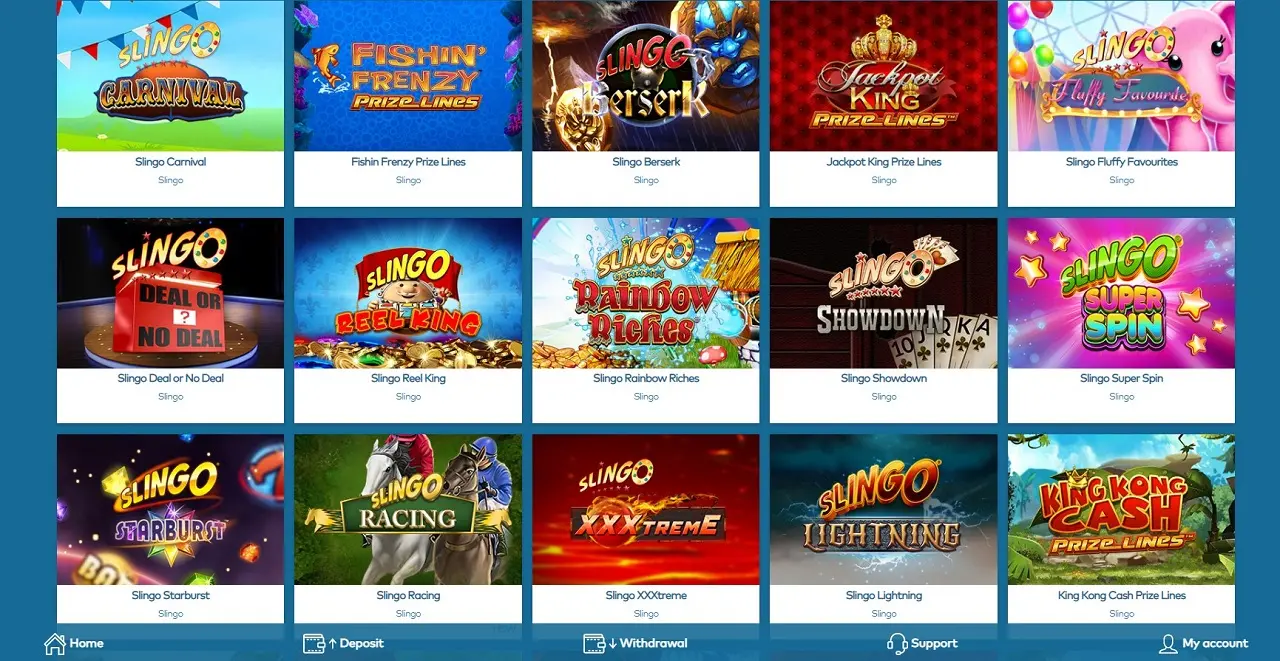
Task: Click the My account person icon
Action: pyautogui.click(x=1168, y=644)
